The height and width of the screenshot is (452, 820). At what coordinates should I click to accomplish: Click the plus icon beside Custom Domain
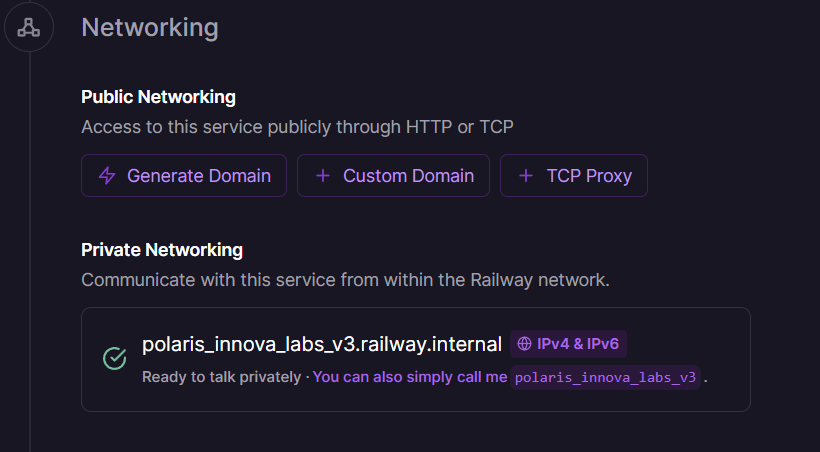[x=322, y=176]
